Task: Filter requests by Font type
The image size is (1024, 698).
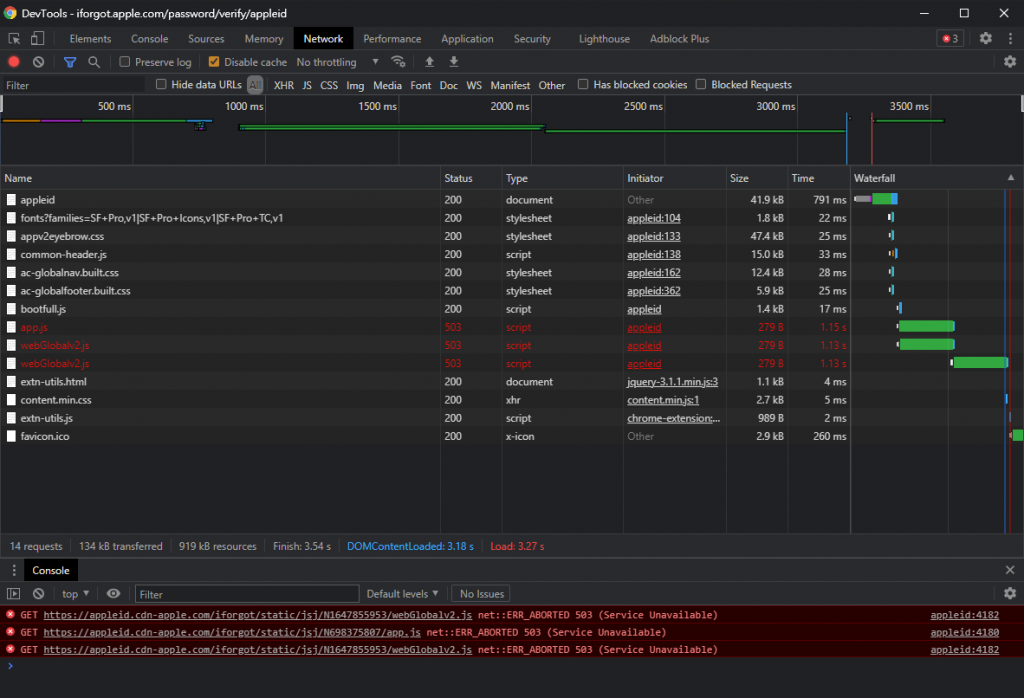Action: pos(421,86)
